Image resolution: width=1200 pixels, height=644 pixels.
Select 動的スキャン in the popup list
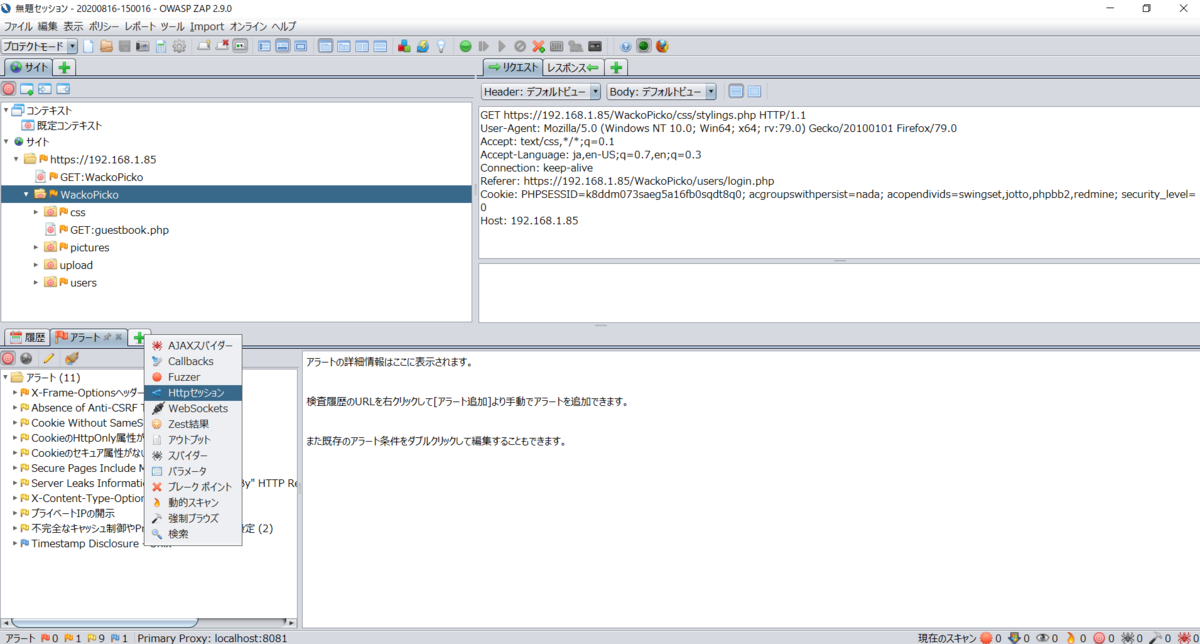tap(192, 502)
